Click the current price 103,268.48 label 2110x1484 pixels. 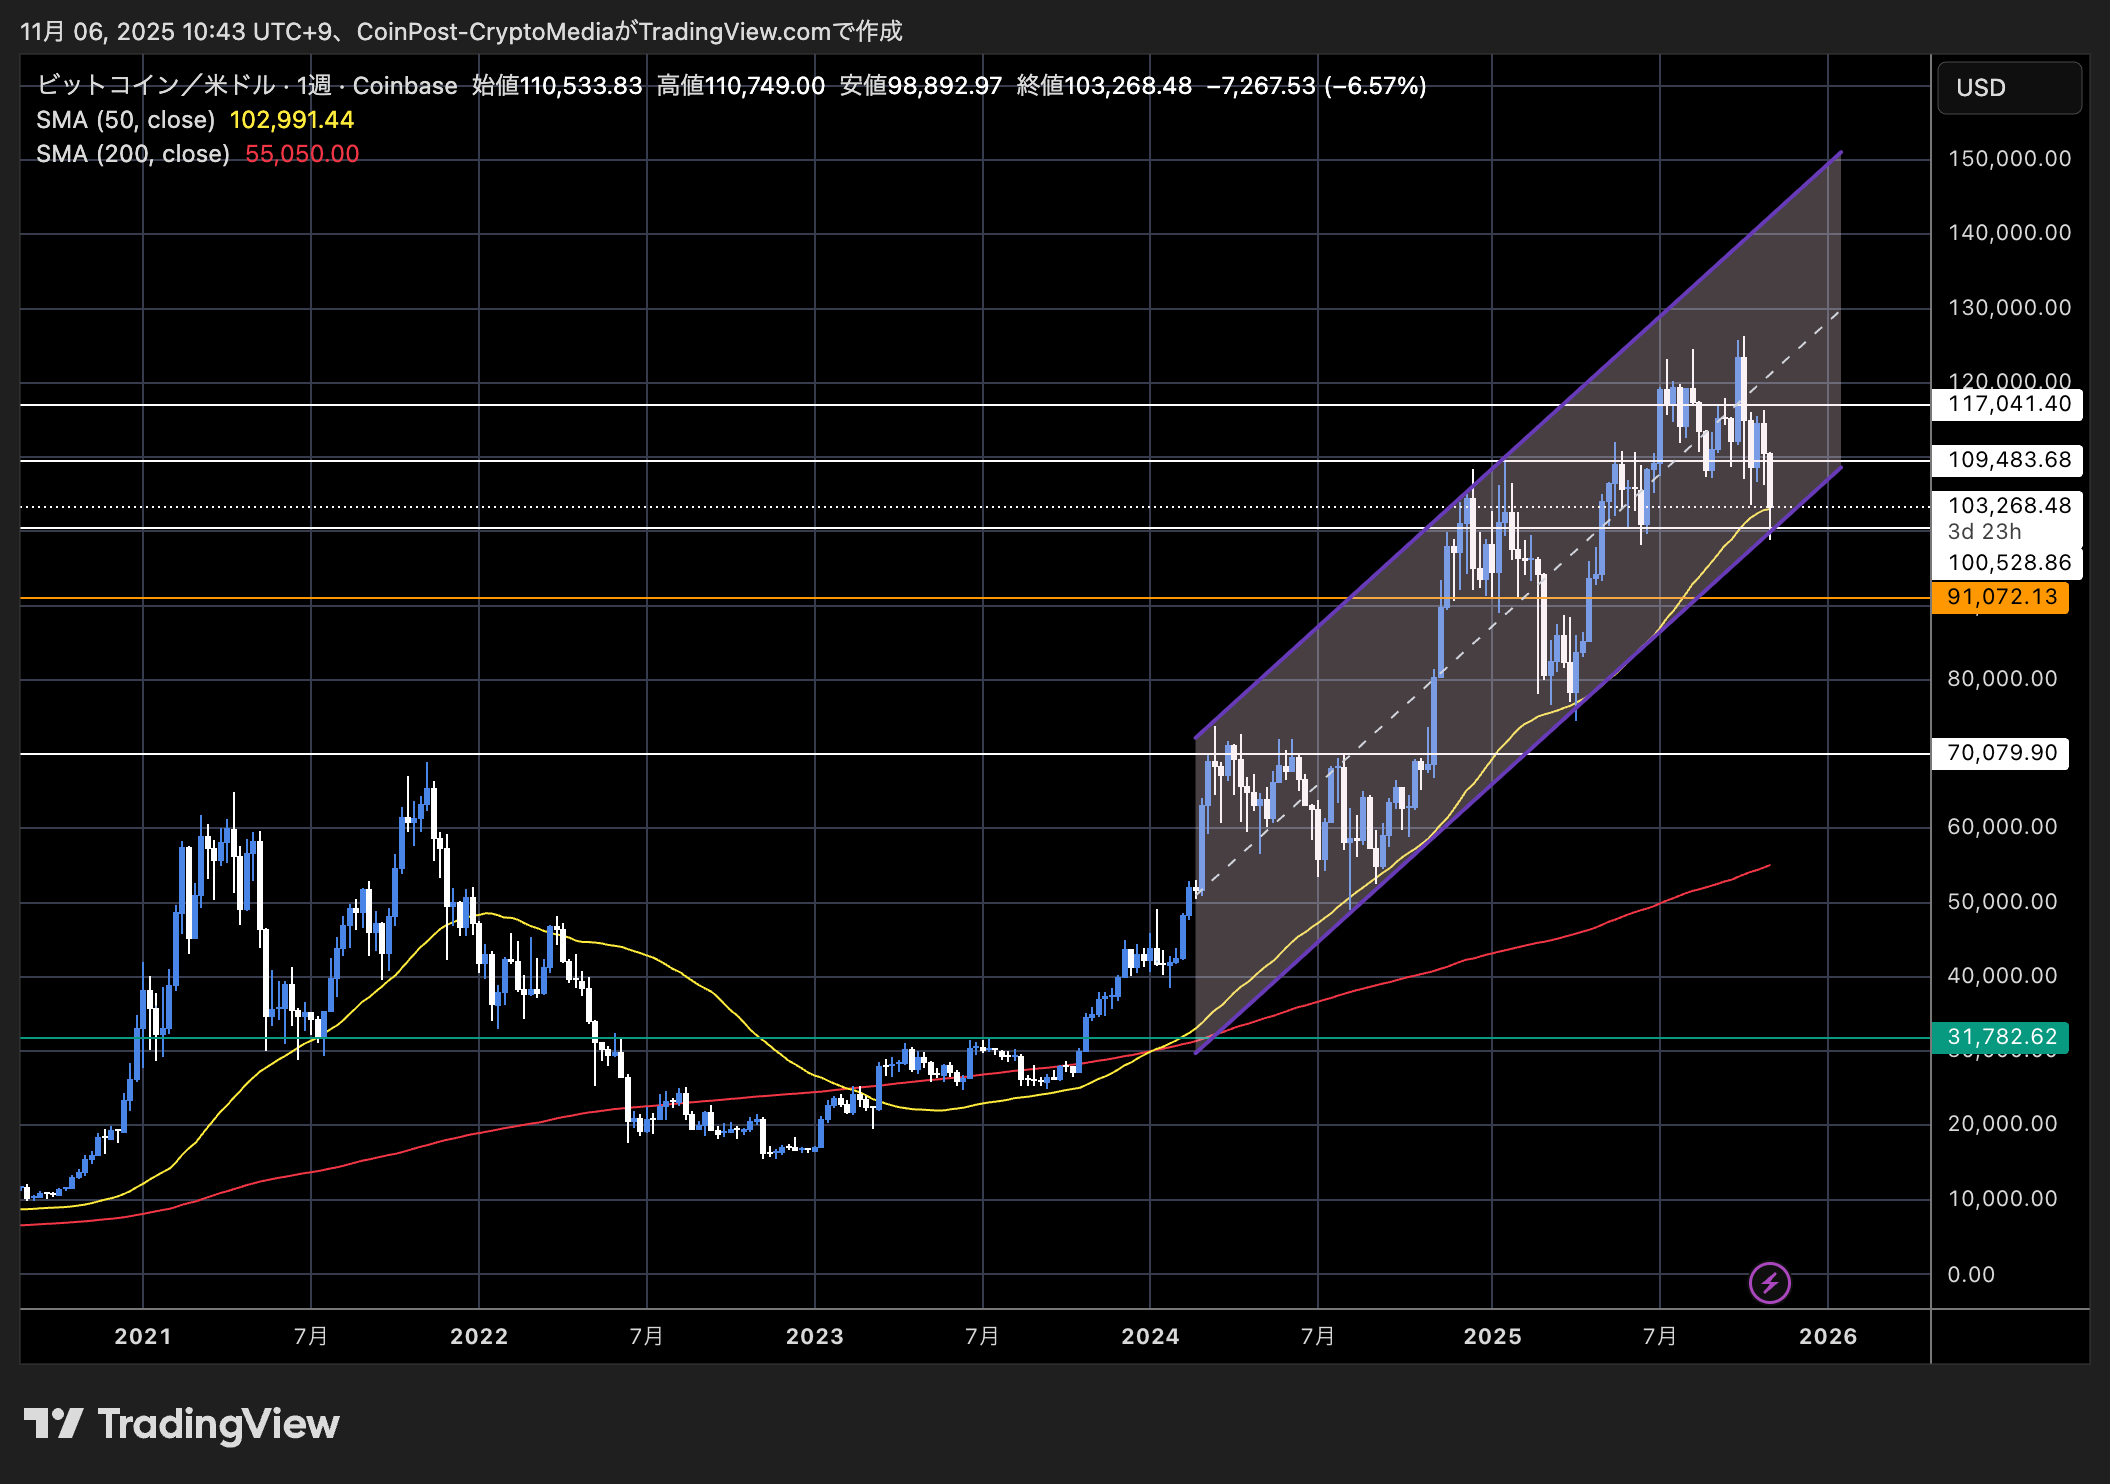(x=2008, y=506)
